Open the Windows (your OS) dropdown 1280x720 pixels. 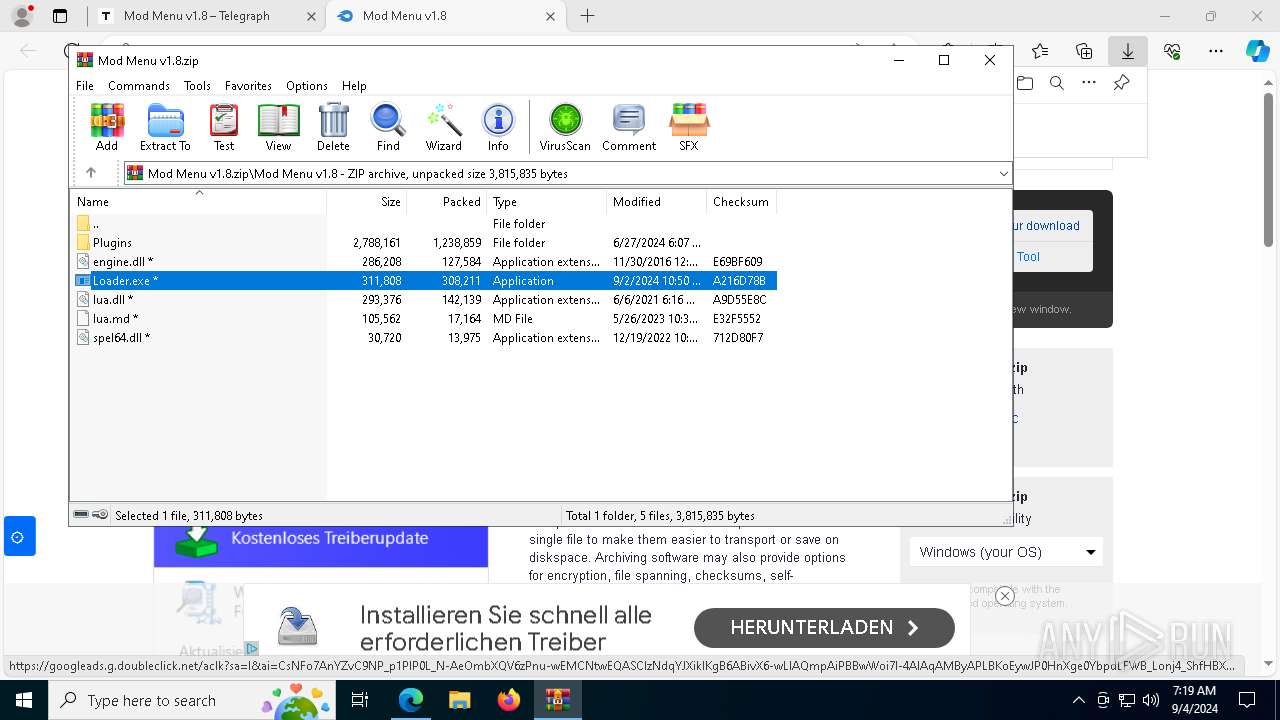1007,552
